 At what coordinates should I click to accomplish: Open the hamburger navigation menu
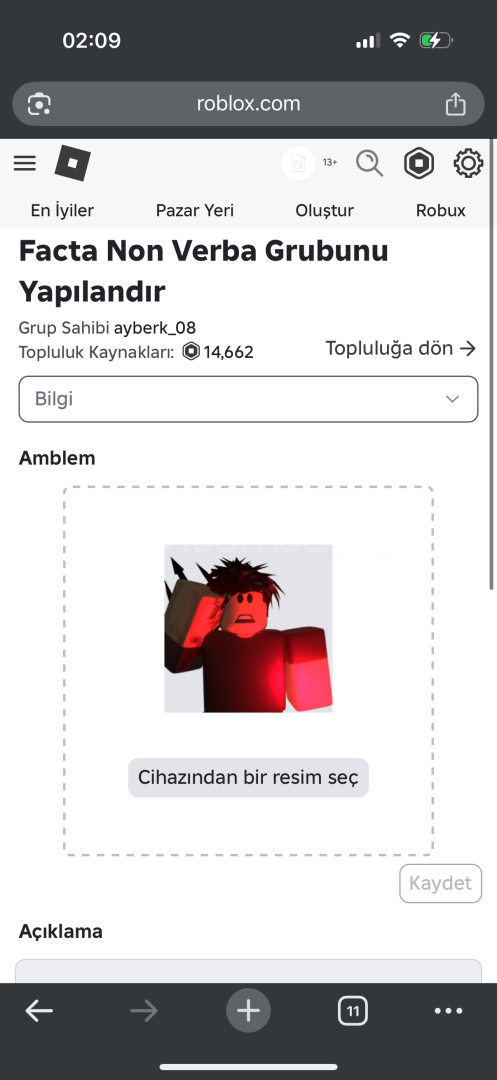25,163
